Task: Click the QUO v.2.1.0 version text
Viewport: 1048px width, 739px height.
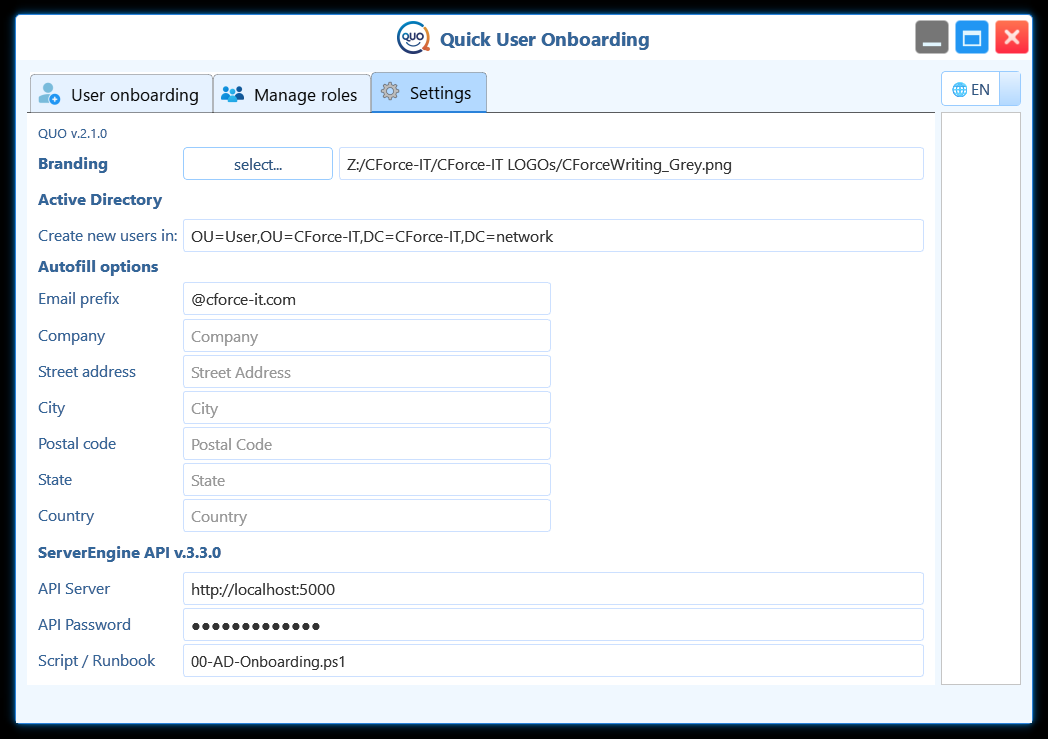Action: [x=72, y=134]
